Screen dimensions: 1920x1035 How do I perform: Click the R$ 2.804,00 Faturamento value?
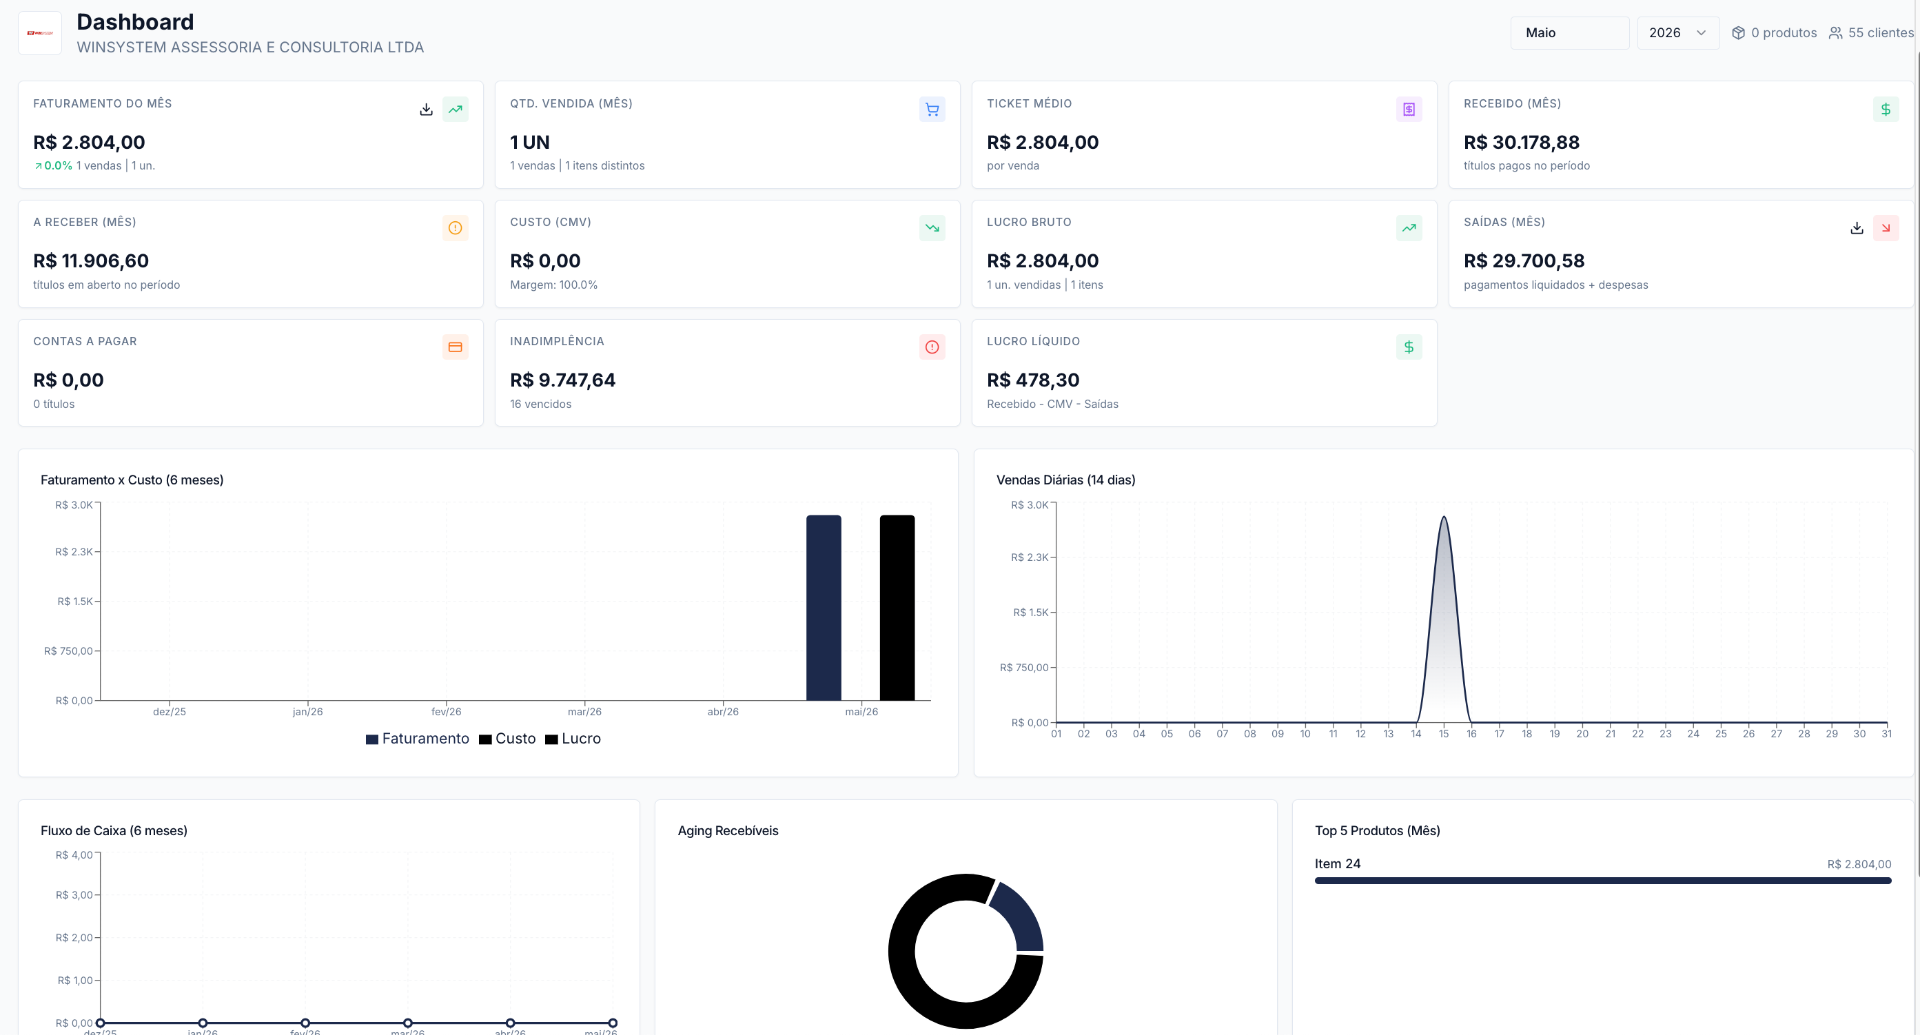89,143
